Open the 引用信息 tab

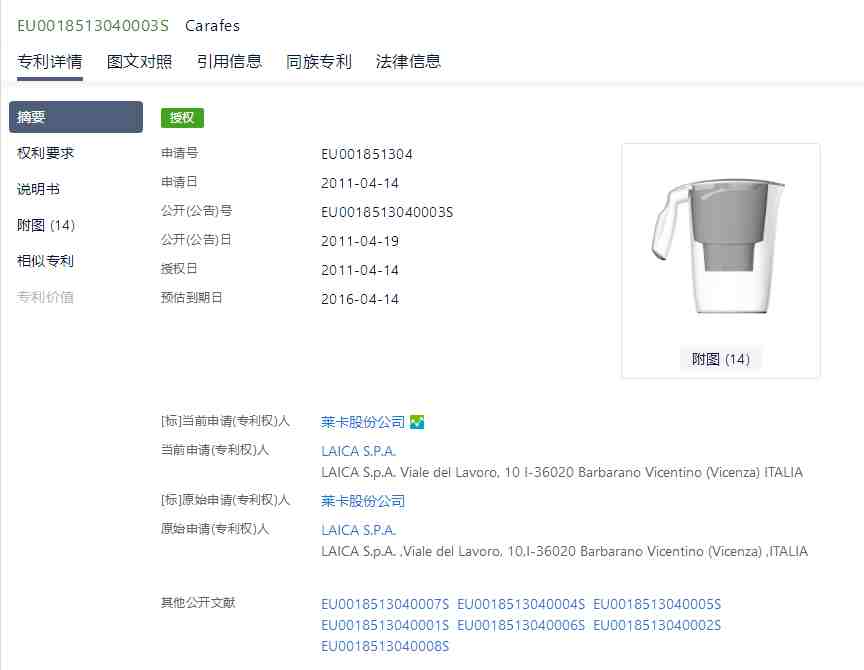229,61
